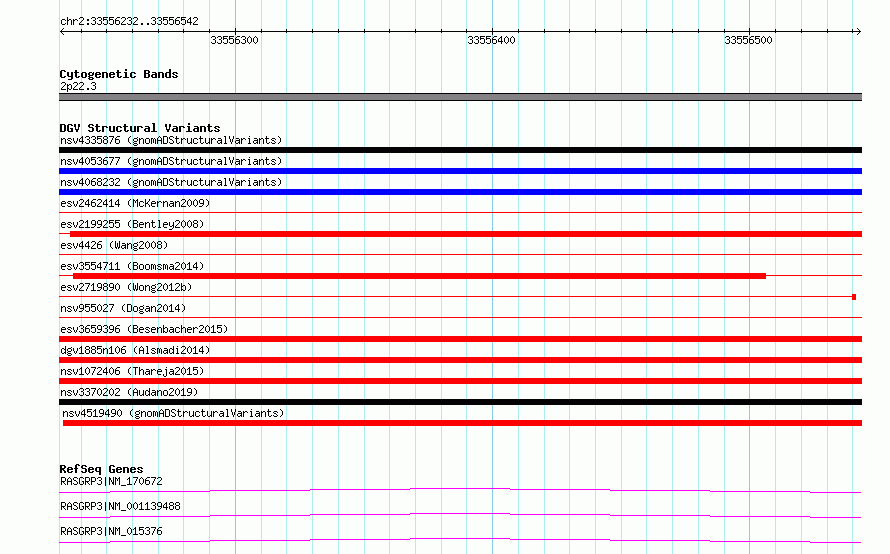Click the red bar for esv3659396
Viewport: 890px width, 554px height.
click(460, 339)
